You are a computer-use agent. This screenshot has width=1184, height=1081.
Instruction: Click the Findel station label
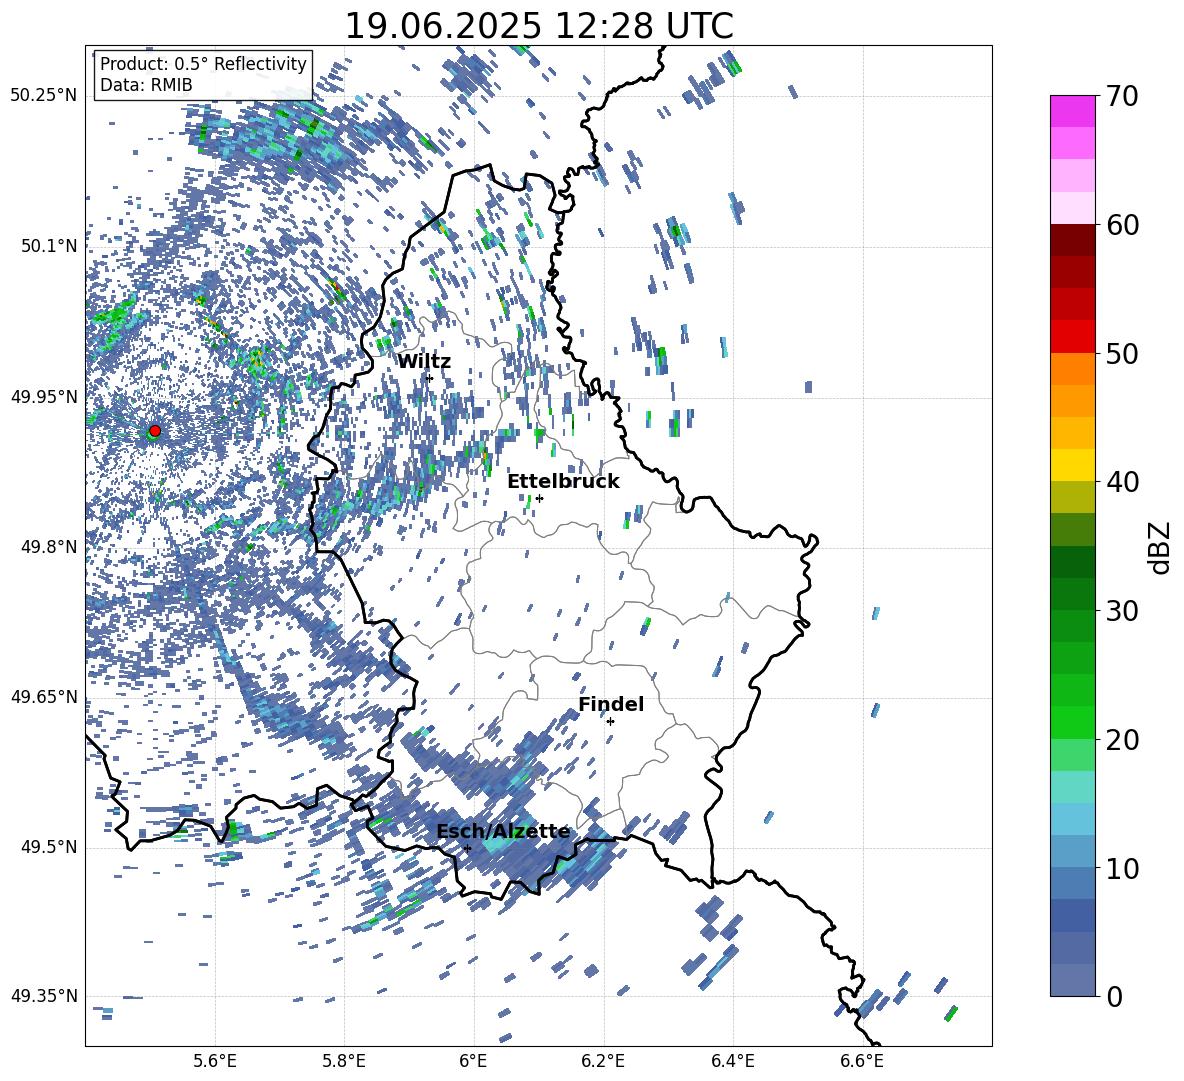611,704
